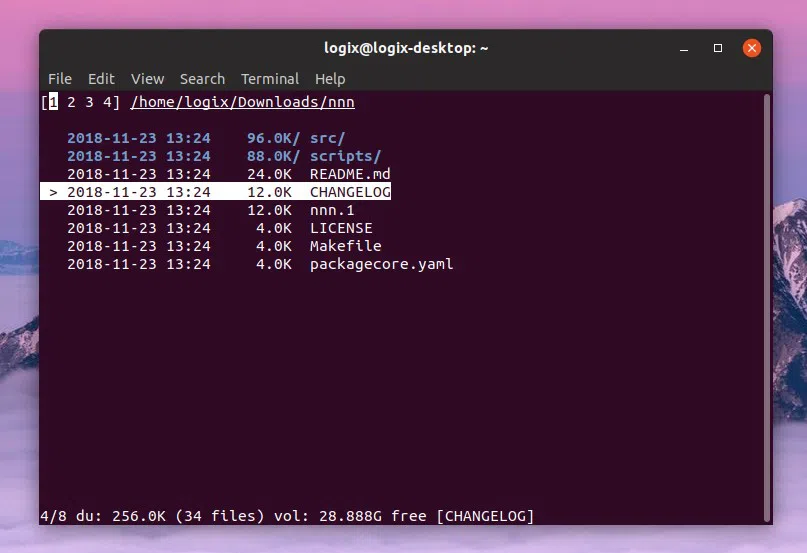Viewport: 807px width, 553px height.
Task: Open the Help menu
Action: click(330, 79)
